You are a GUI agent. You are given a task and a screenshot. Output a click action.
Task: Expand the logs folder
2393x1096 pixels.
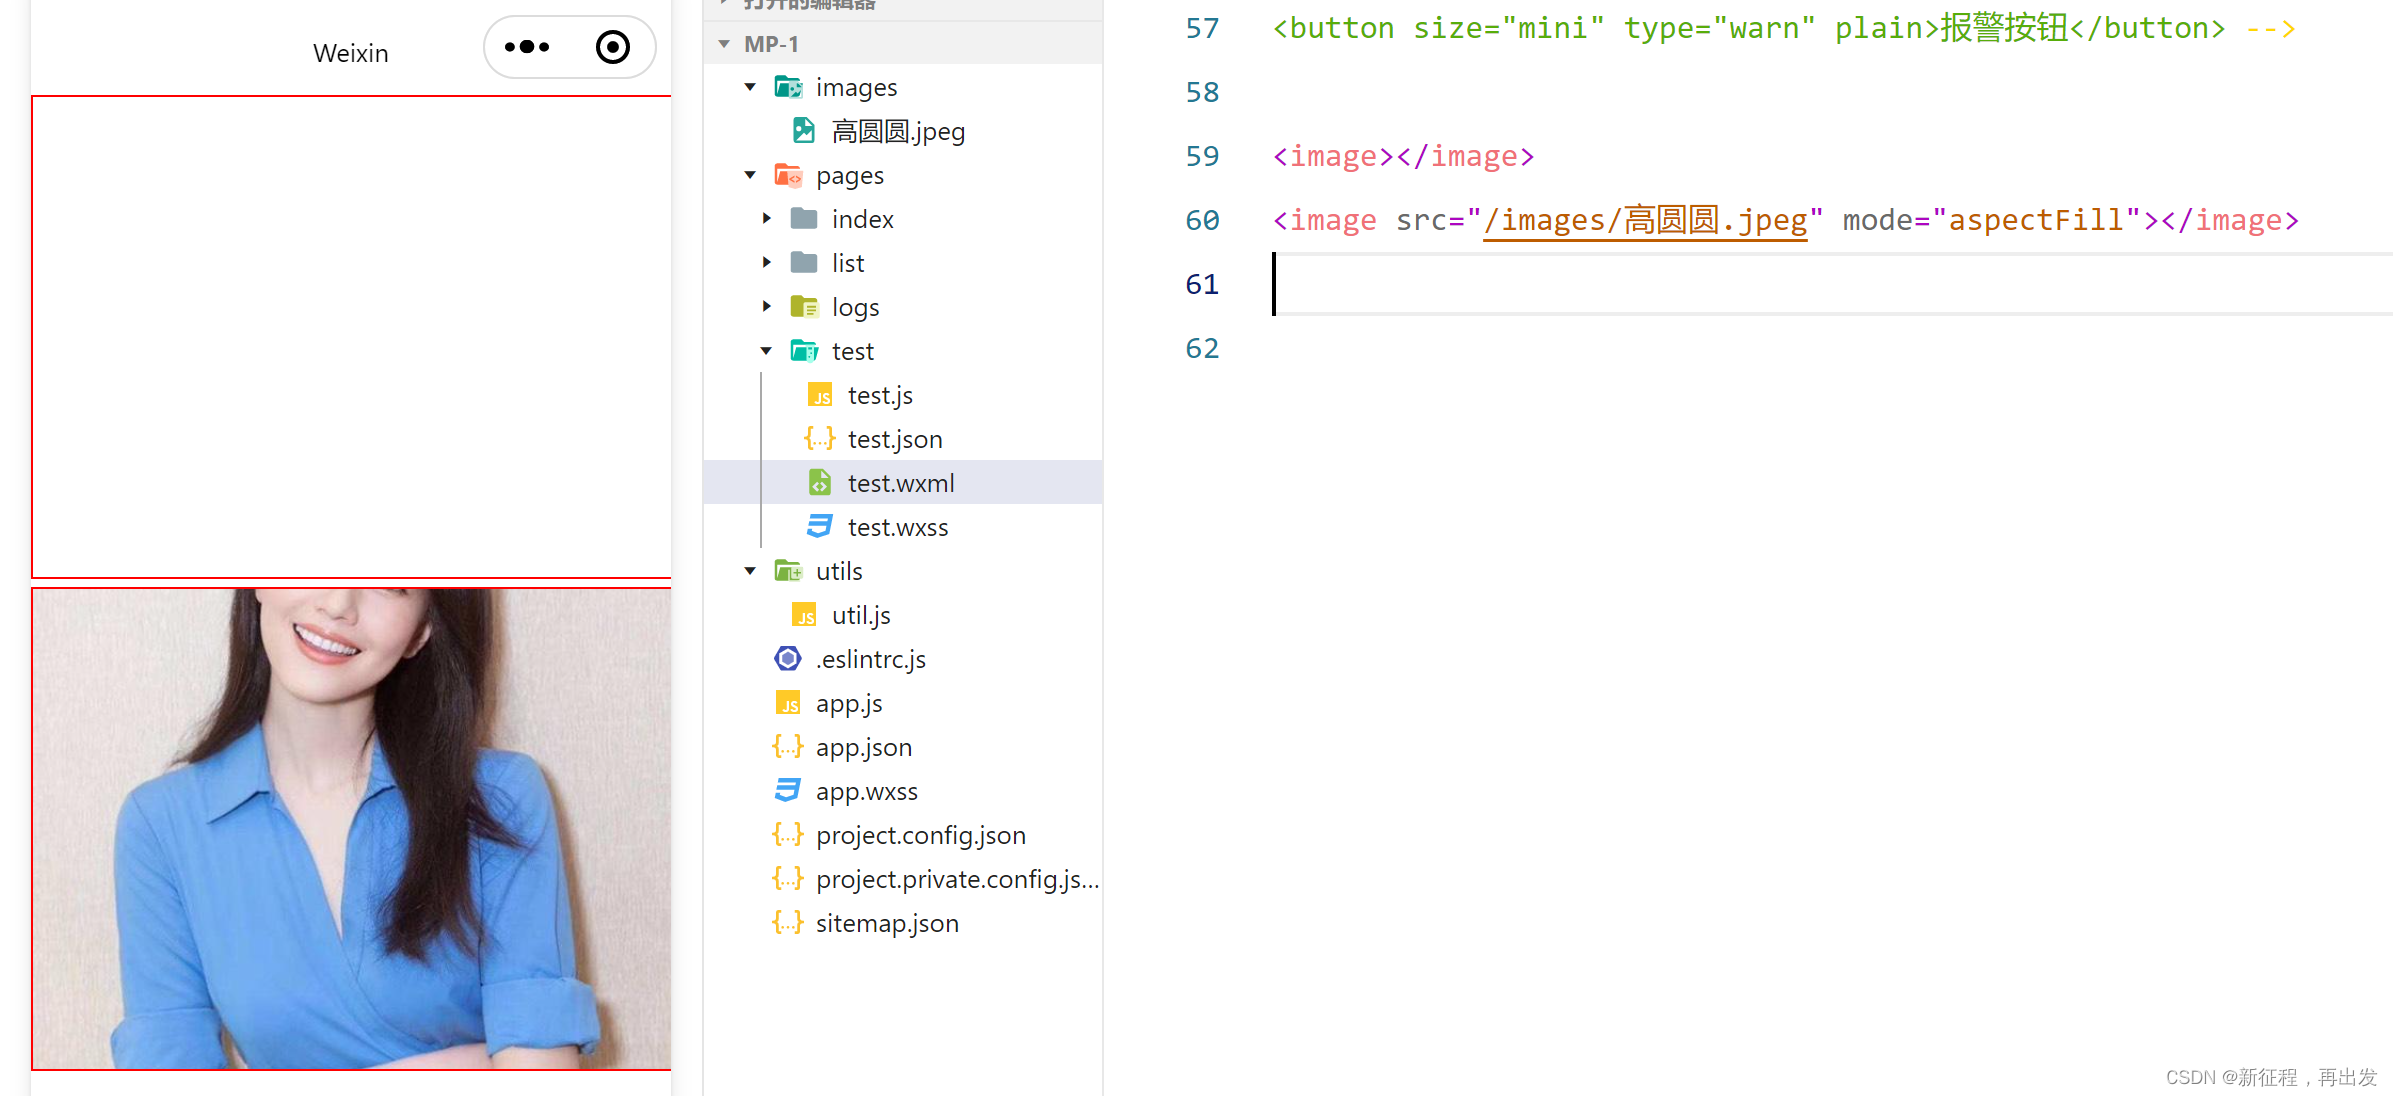tap(767, 307)
